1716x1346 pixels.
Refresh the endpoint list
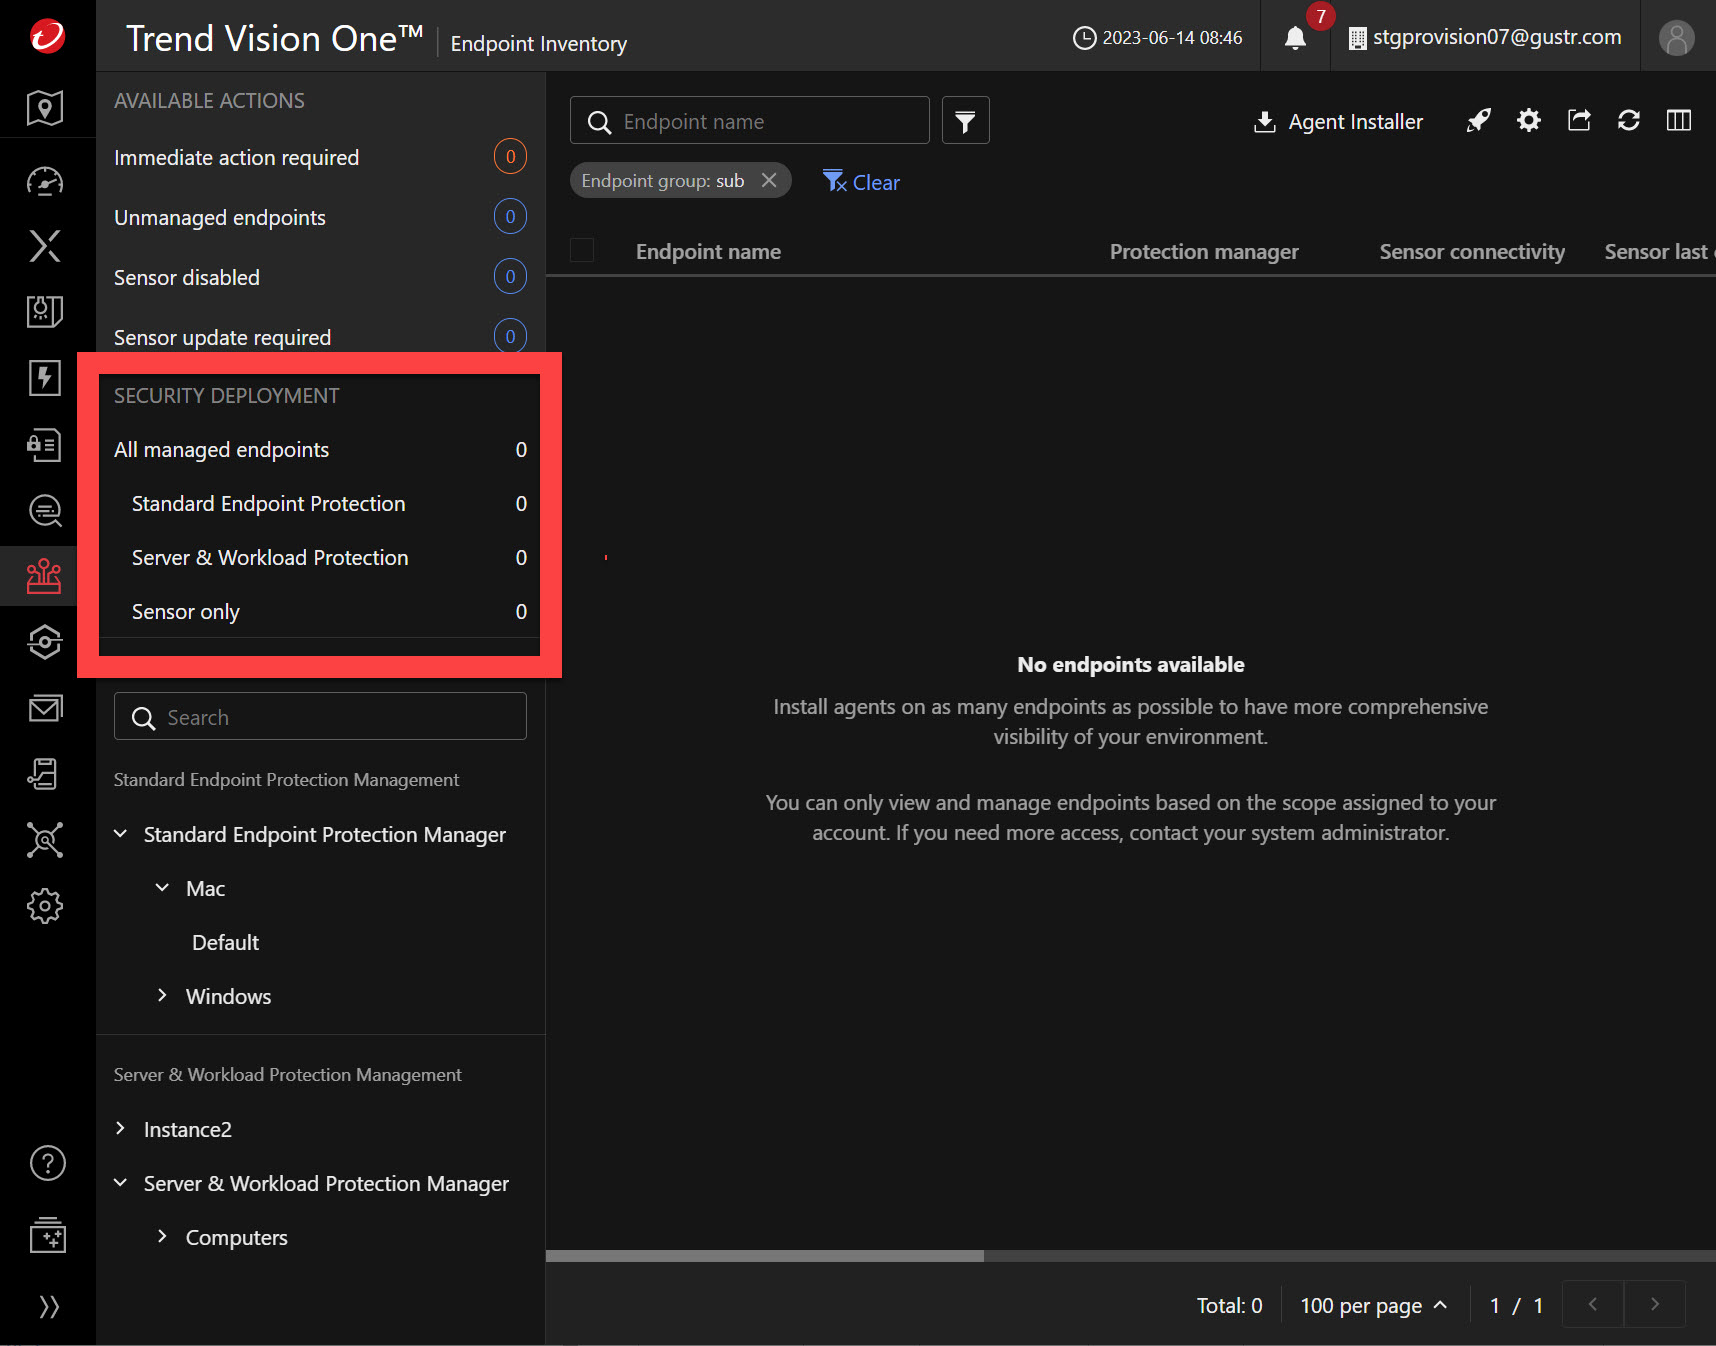coord(1628,121)
